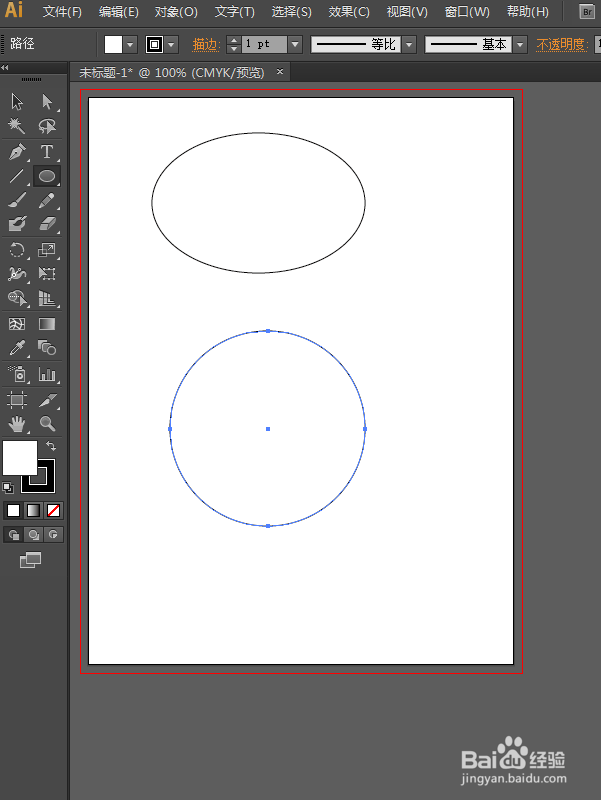Click Change Screen Mode icon
Screen dimensions: 601x800
pyautogui.click(x=31, y=560)
